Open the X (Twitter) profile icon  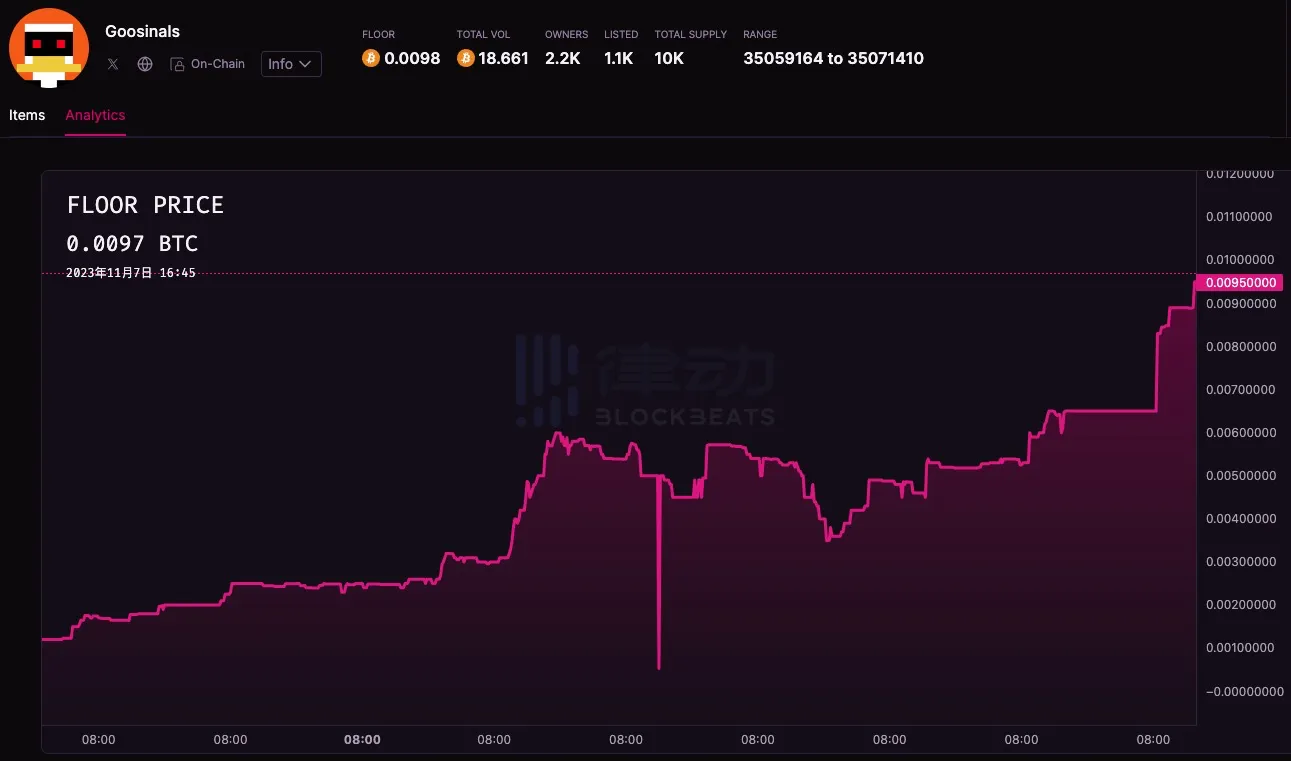[x=113, y=64]
